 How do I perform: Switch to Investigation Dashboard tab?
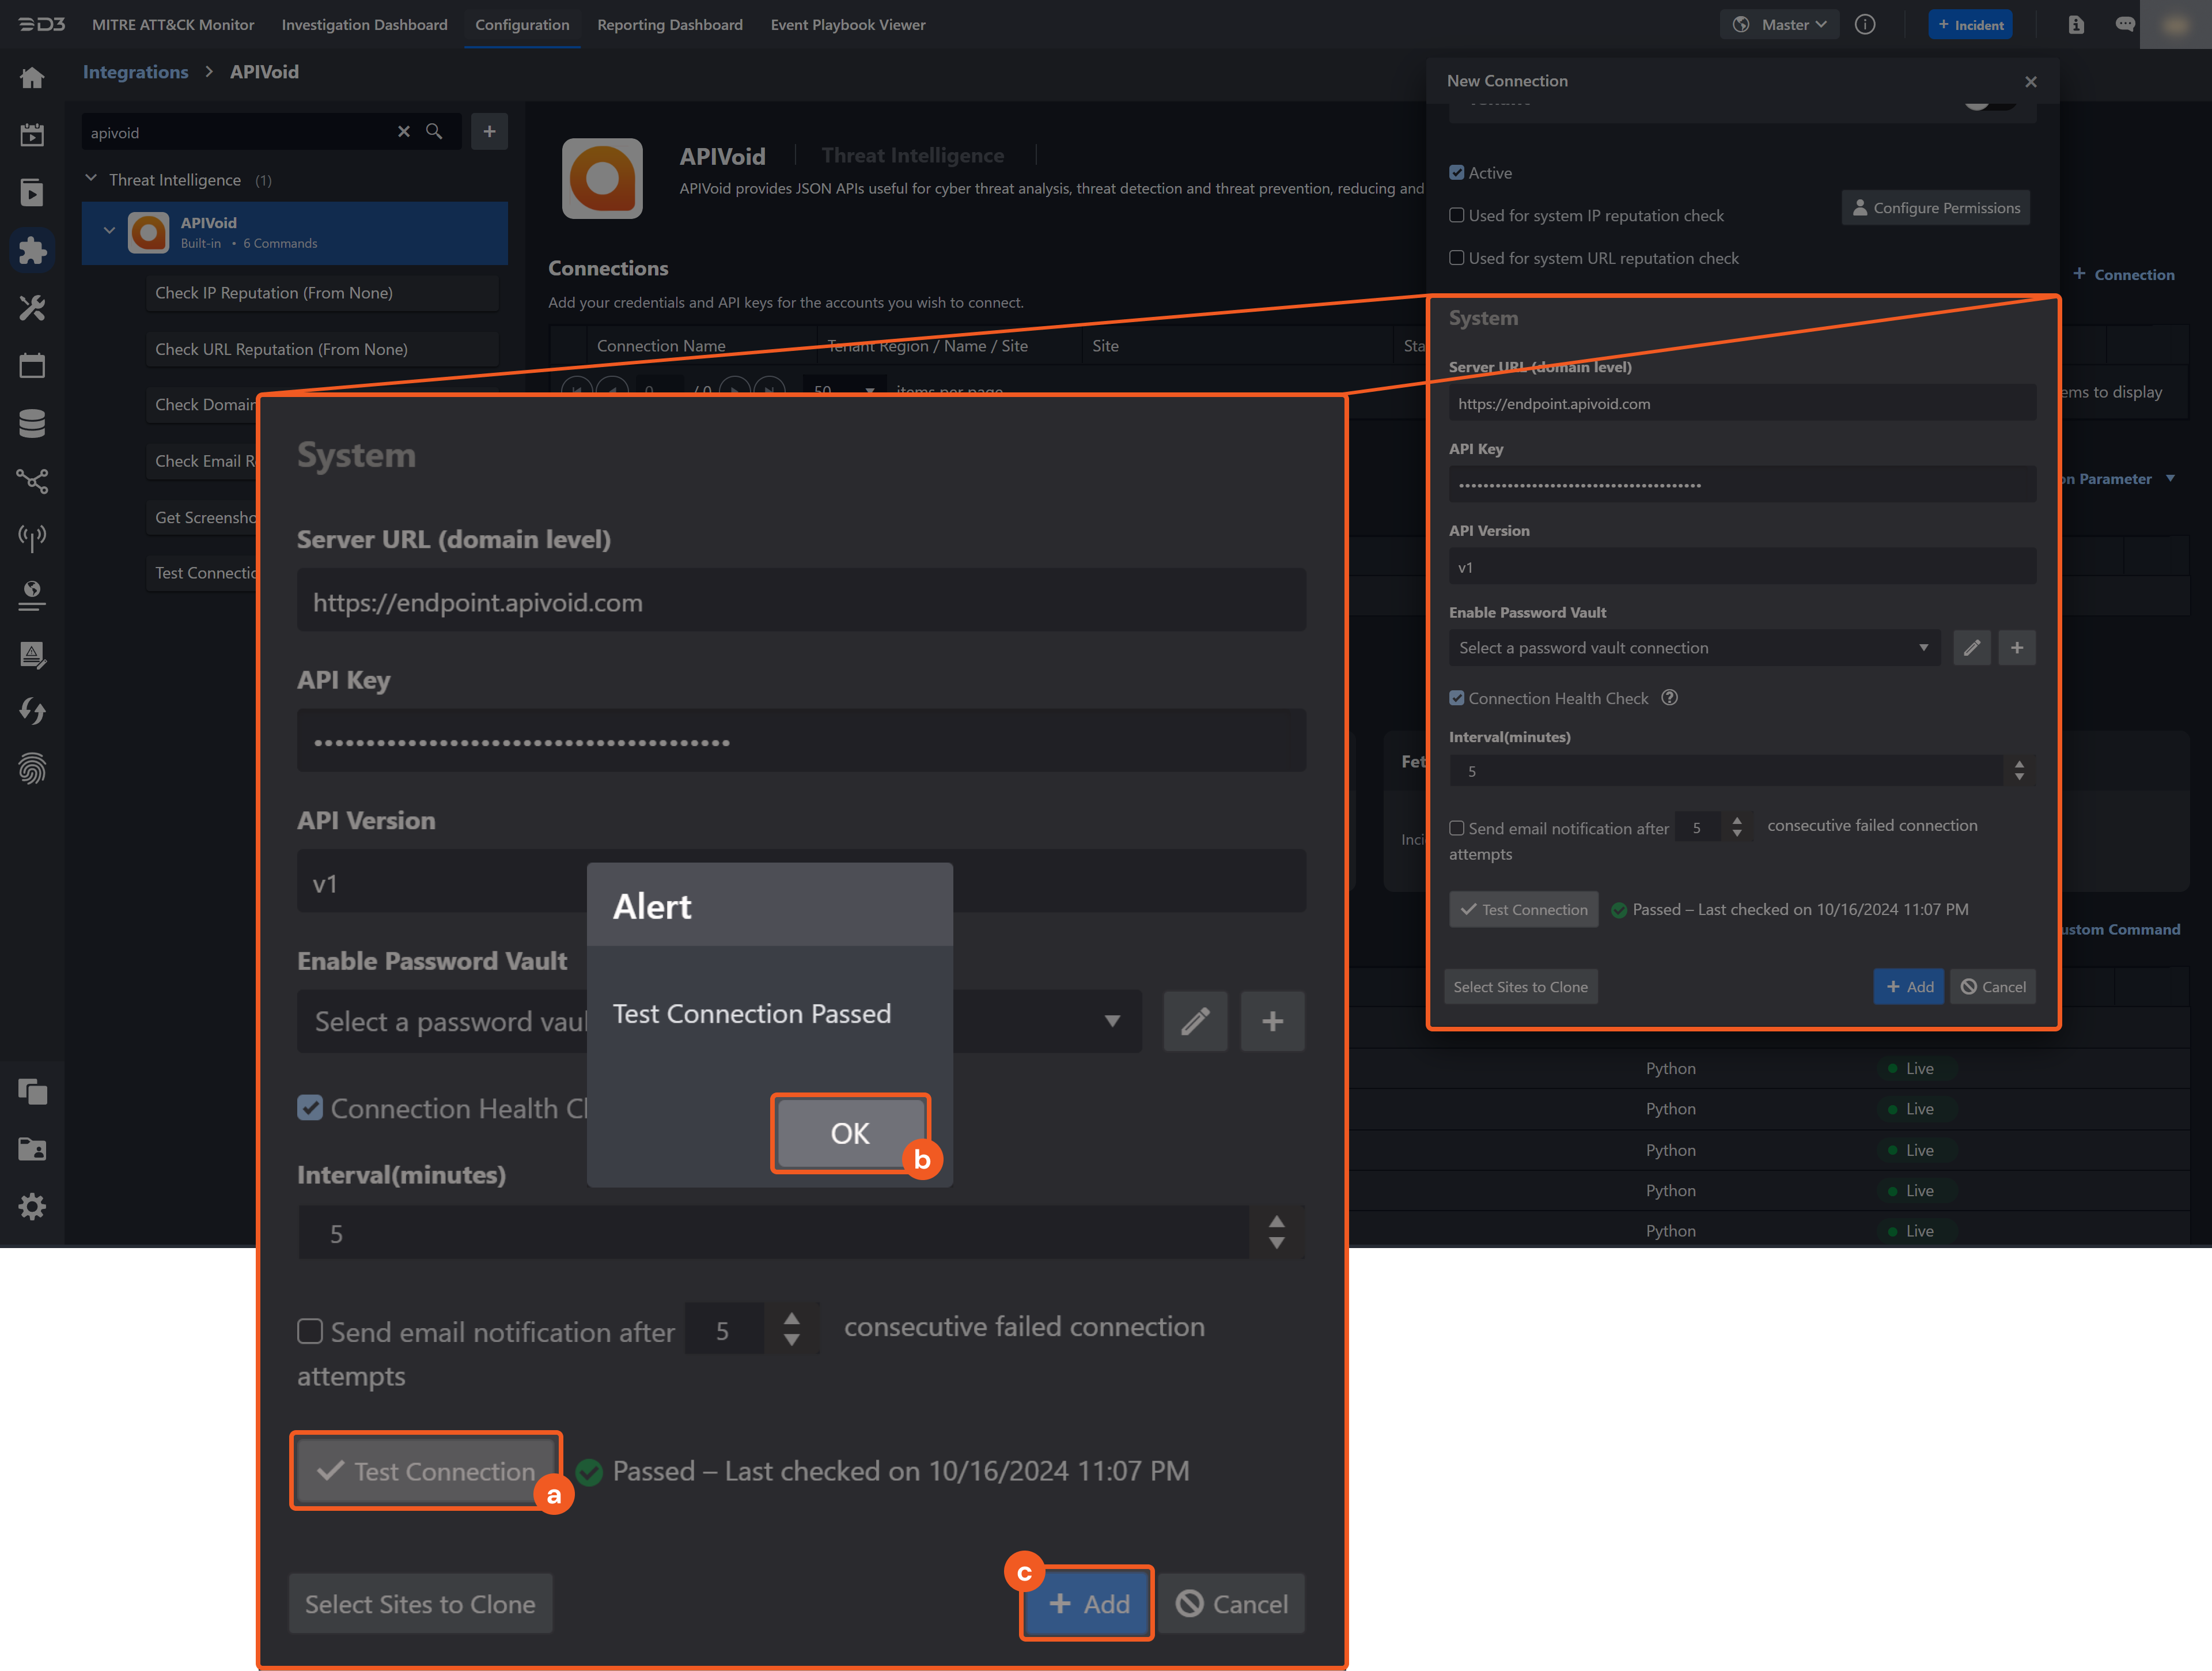pos(364,25)
